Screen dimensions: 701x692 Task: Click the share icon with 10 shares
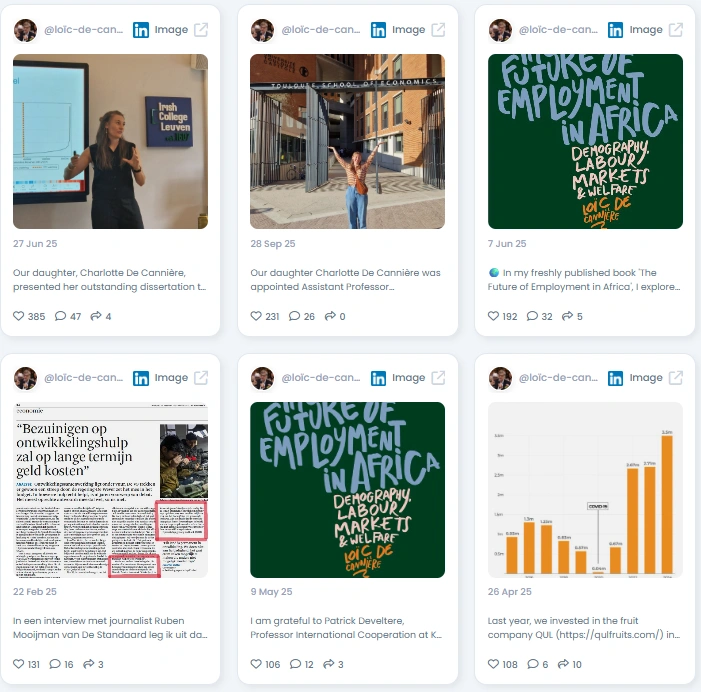coord(563,664)
